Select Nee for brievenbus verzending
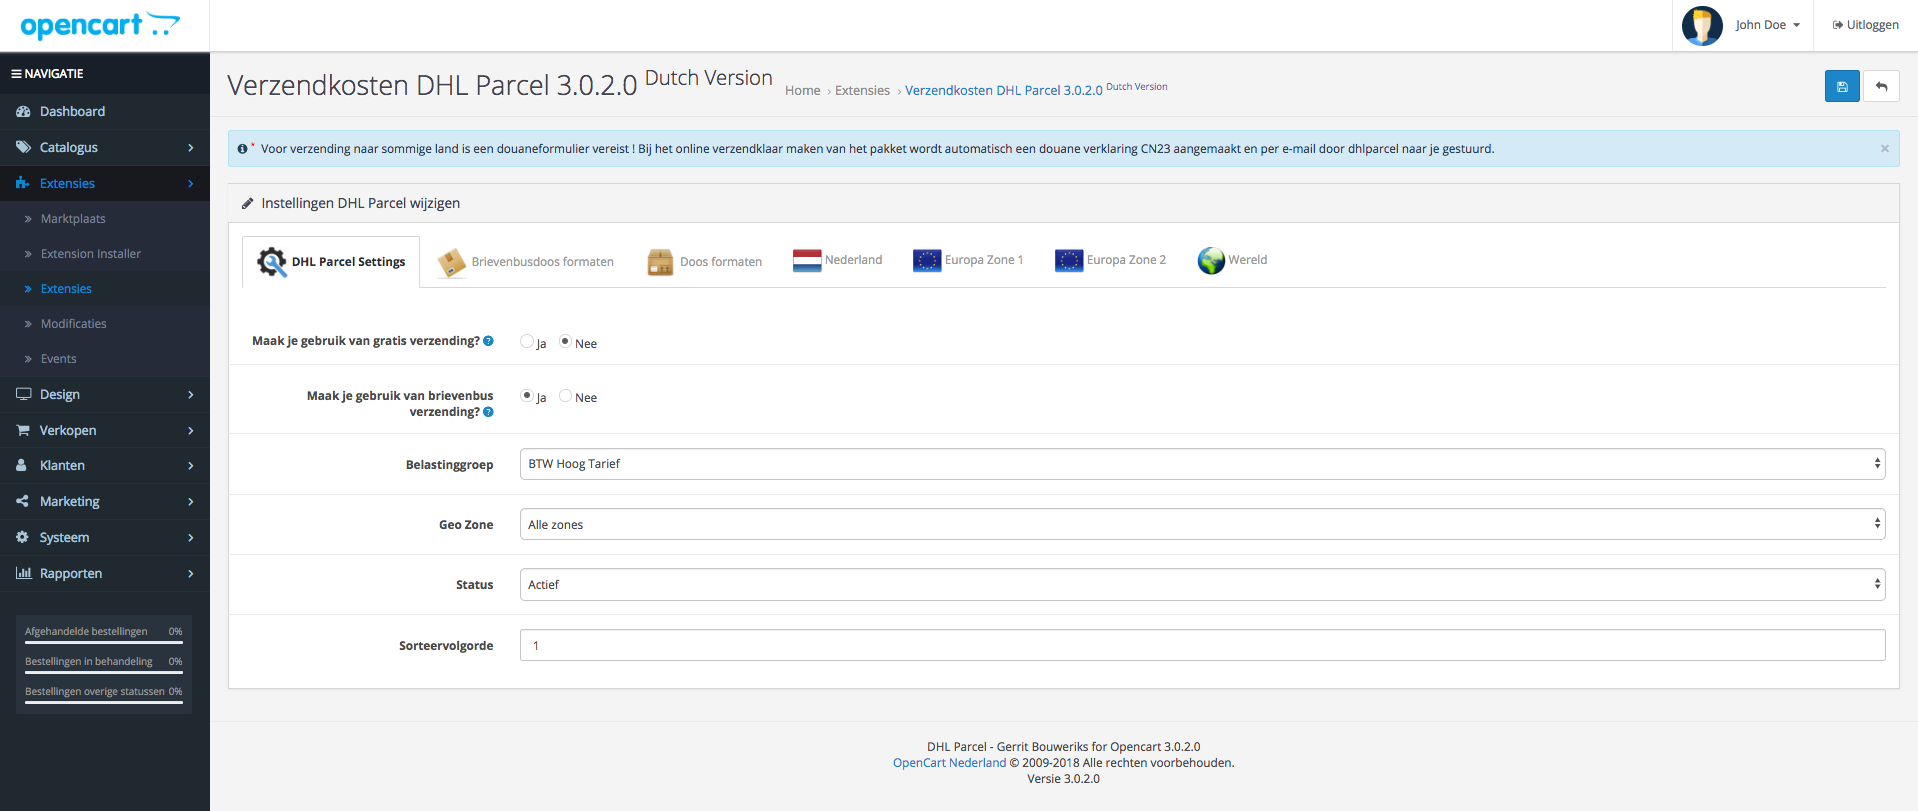The height and width of the screenshot is (811, 1918). tap(565, 396)
